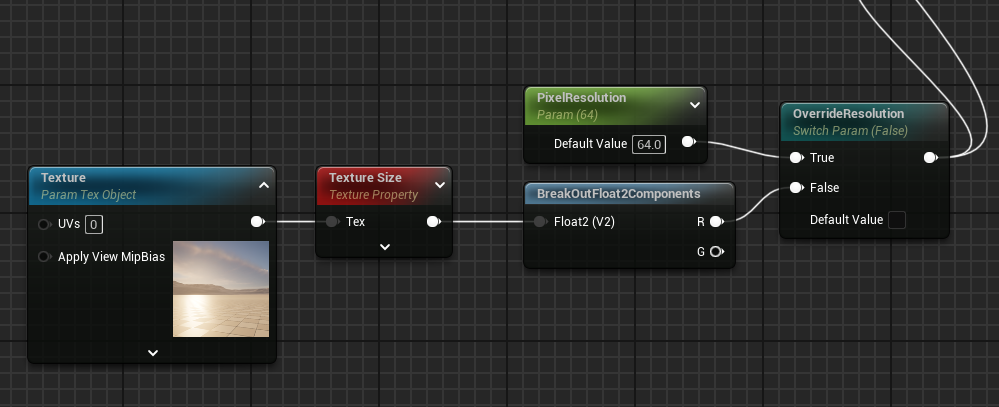Click the OverrideResolution output pin
Screen dimensions: 999x407
click(931, 157)
